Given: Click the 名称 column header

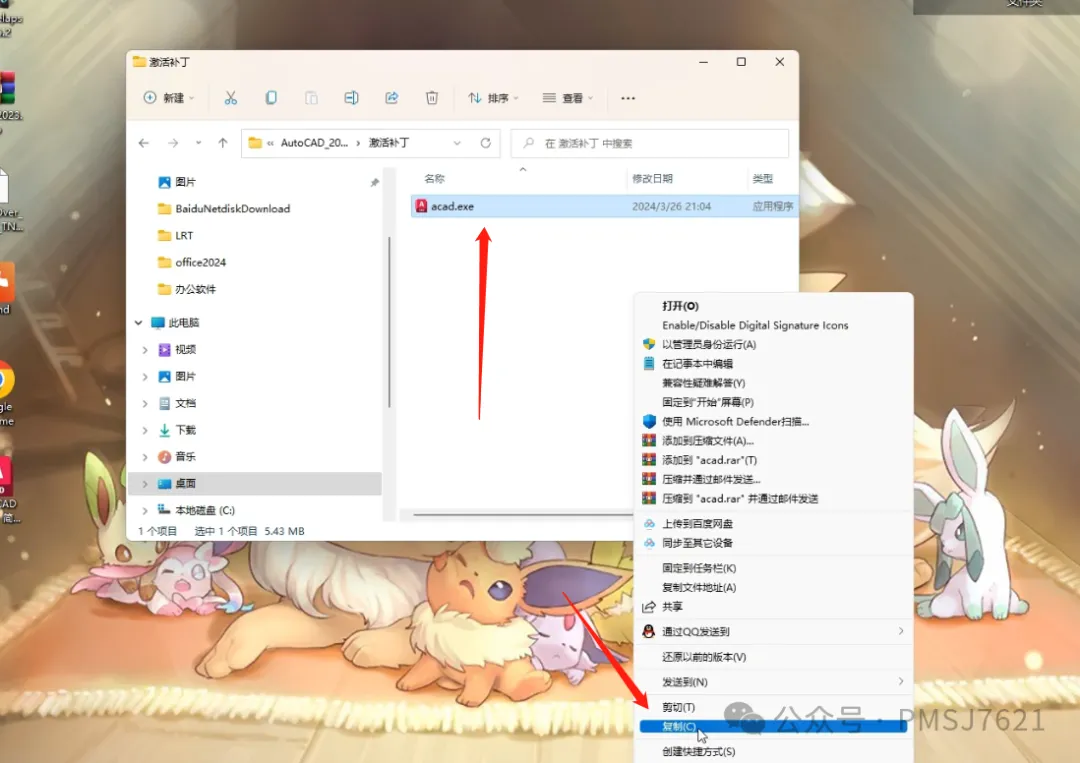Looking at the screenshot, I should 435,179.
